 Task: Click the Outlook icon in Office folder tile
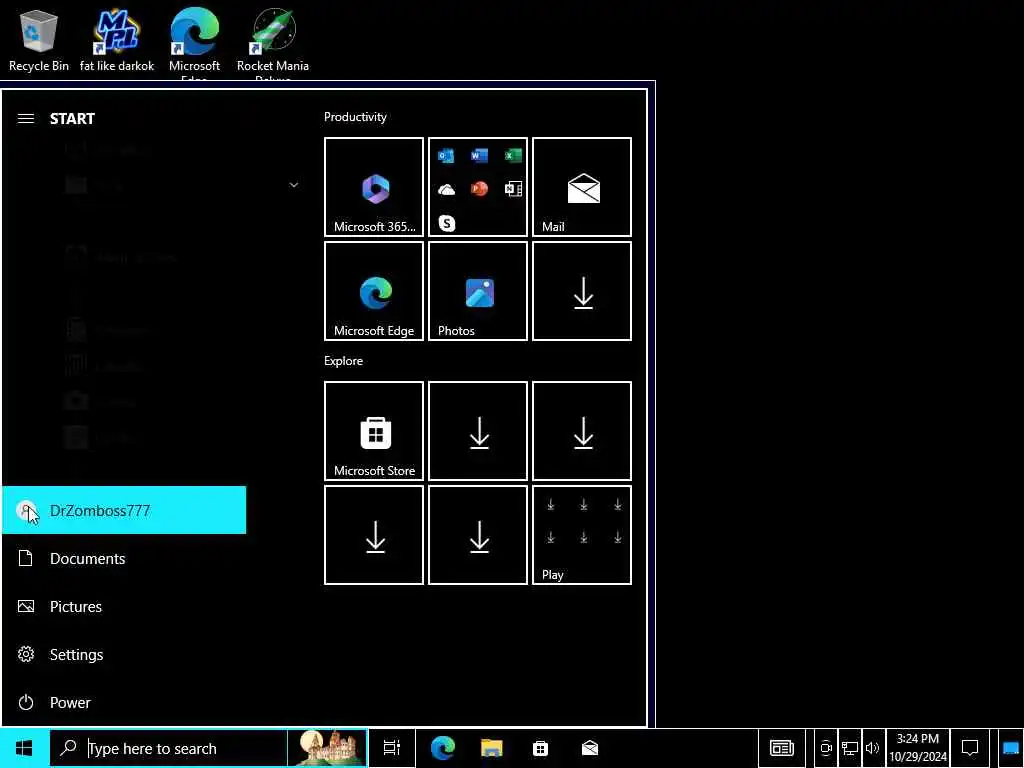pos(446,155)
